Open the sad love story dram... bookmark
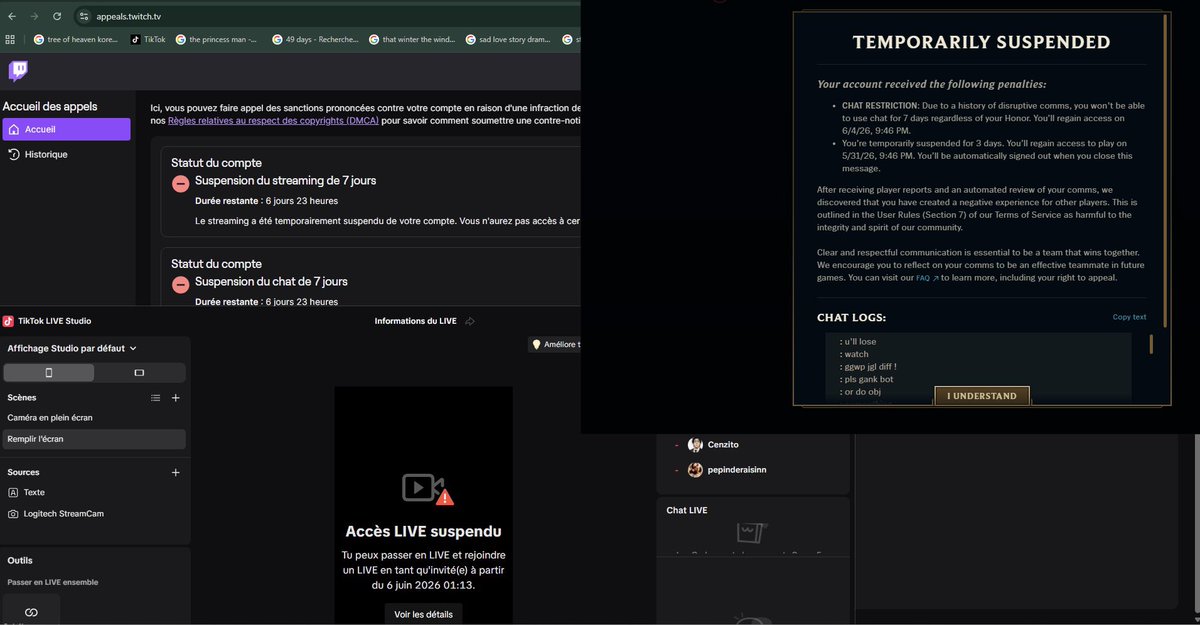Image resolution: width=1200 pixels, height=625 pixels. [x=509, y=40]
